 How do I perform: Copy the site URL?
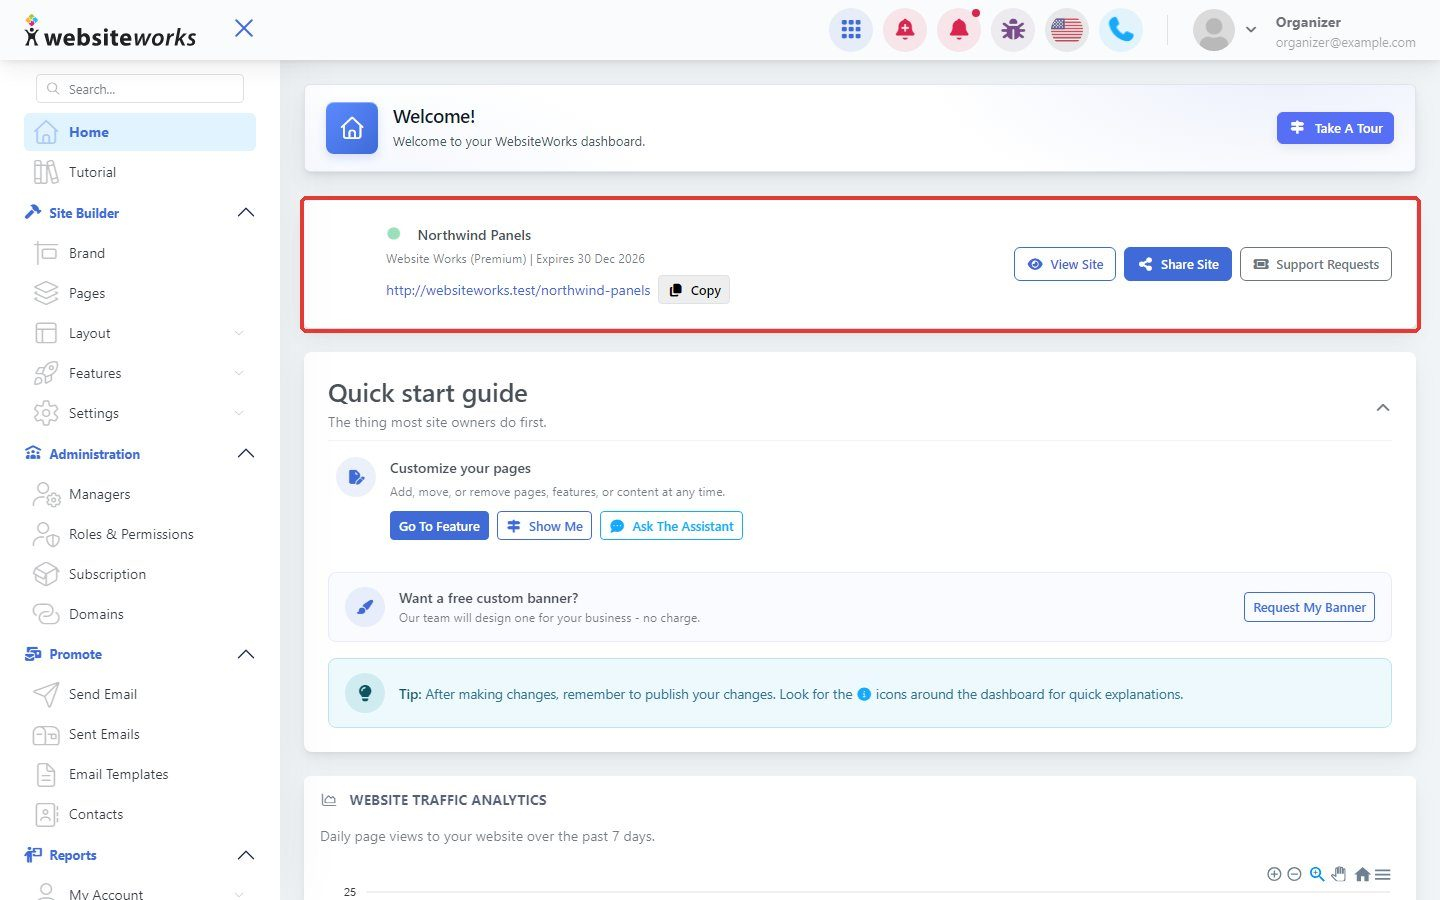(x=694, y=290)
